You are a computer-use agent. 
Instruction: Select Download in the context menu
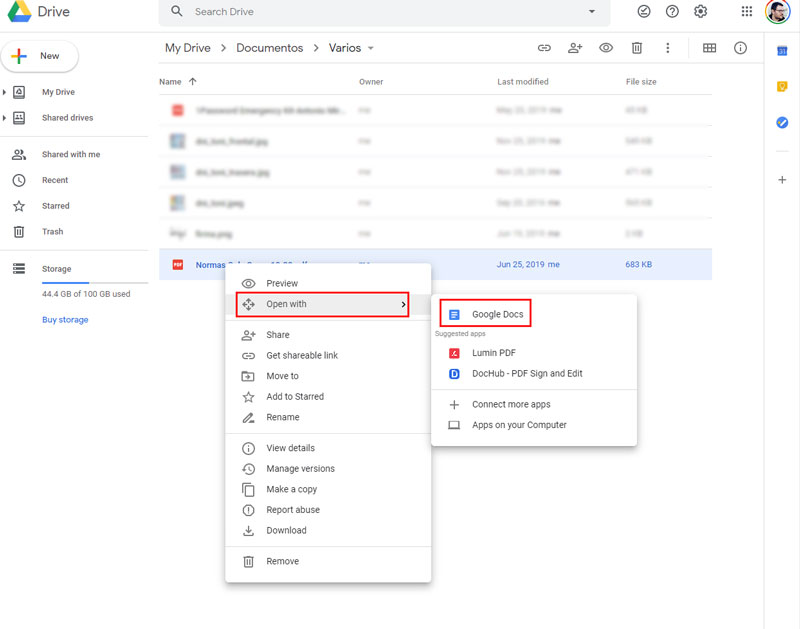(x=286, y=530)
